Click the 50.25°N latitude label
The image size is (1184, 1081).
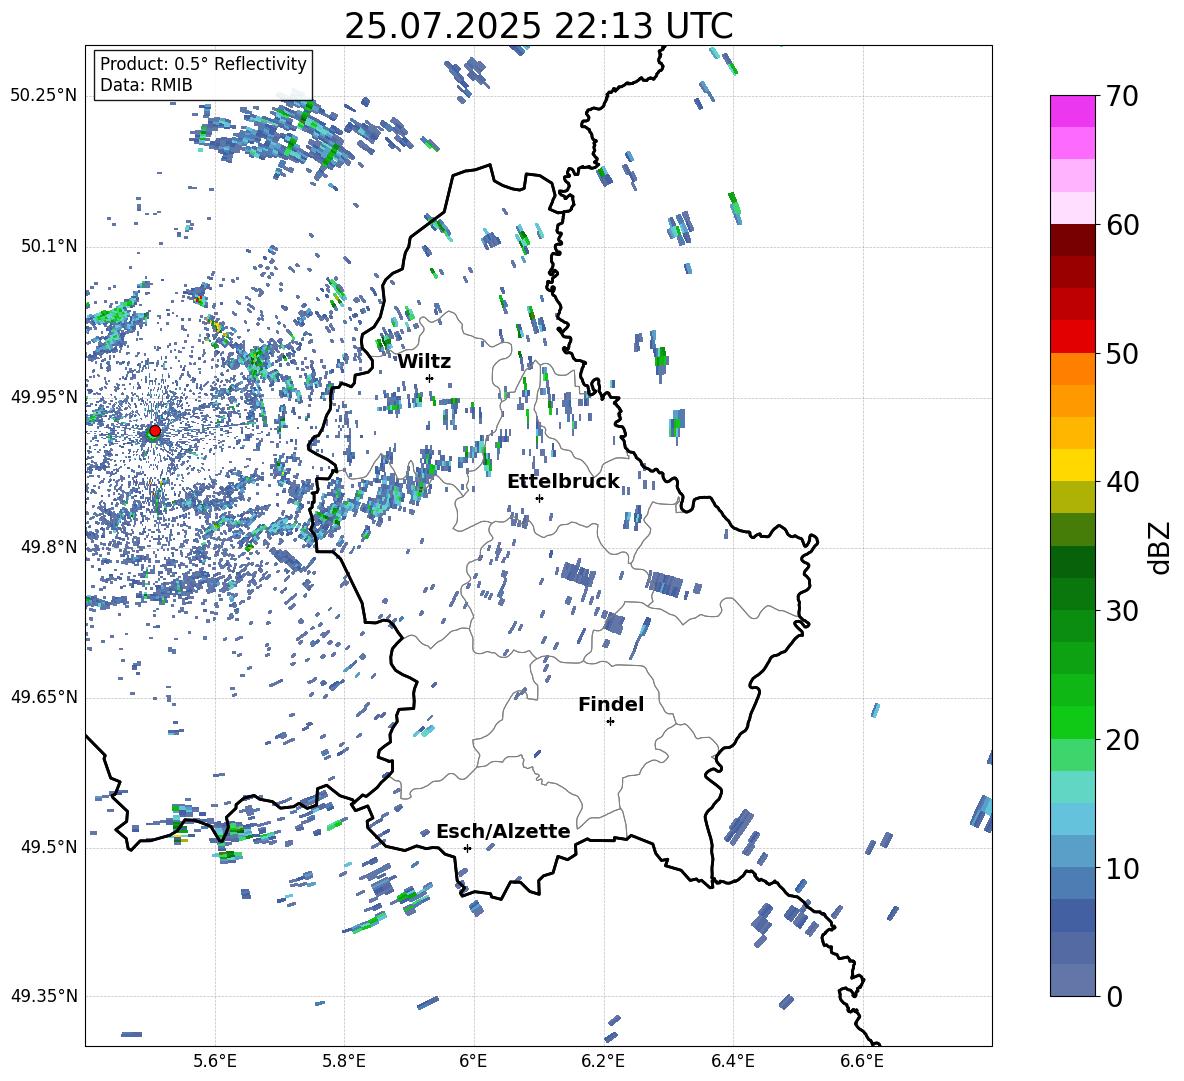[x=44, y=96]
